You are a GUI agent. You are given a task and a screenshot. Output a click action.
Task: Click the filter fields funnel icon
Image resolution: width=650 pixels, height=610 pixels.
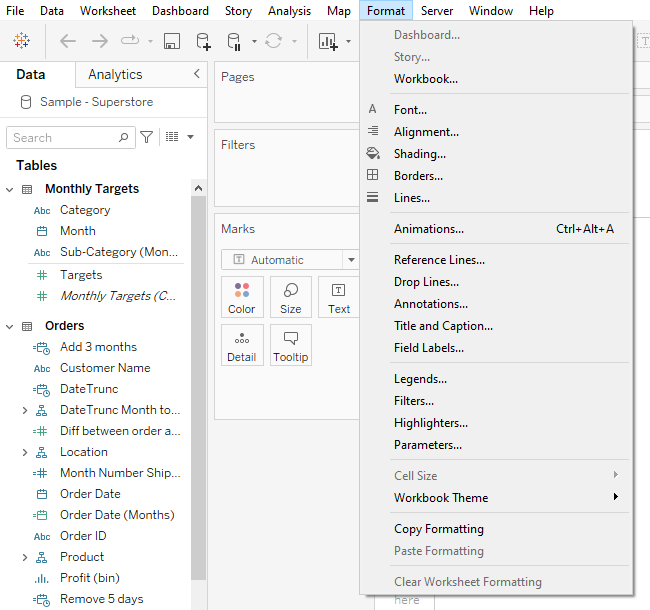pyautogui.click(x=146, y=137)
